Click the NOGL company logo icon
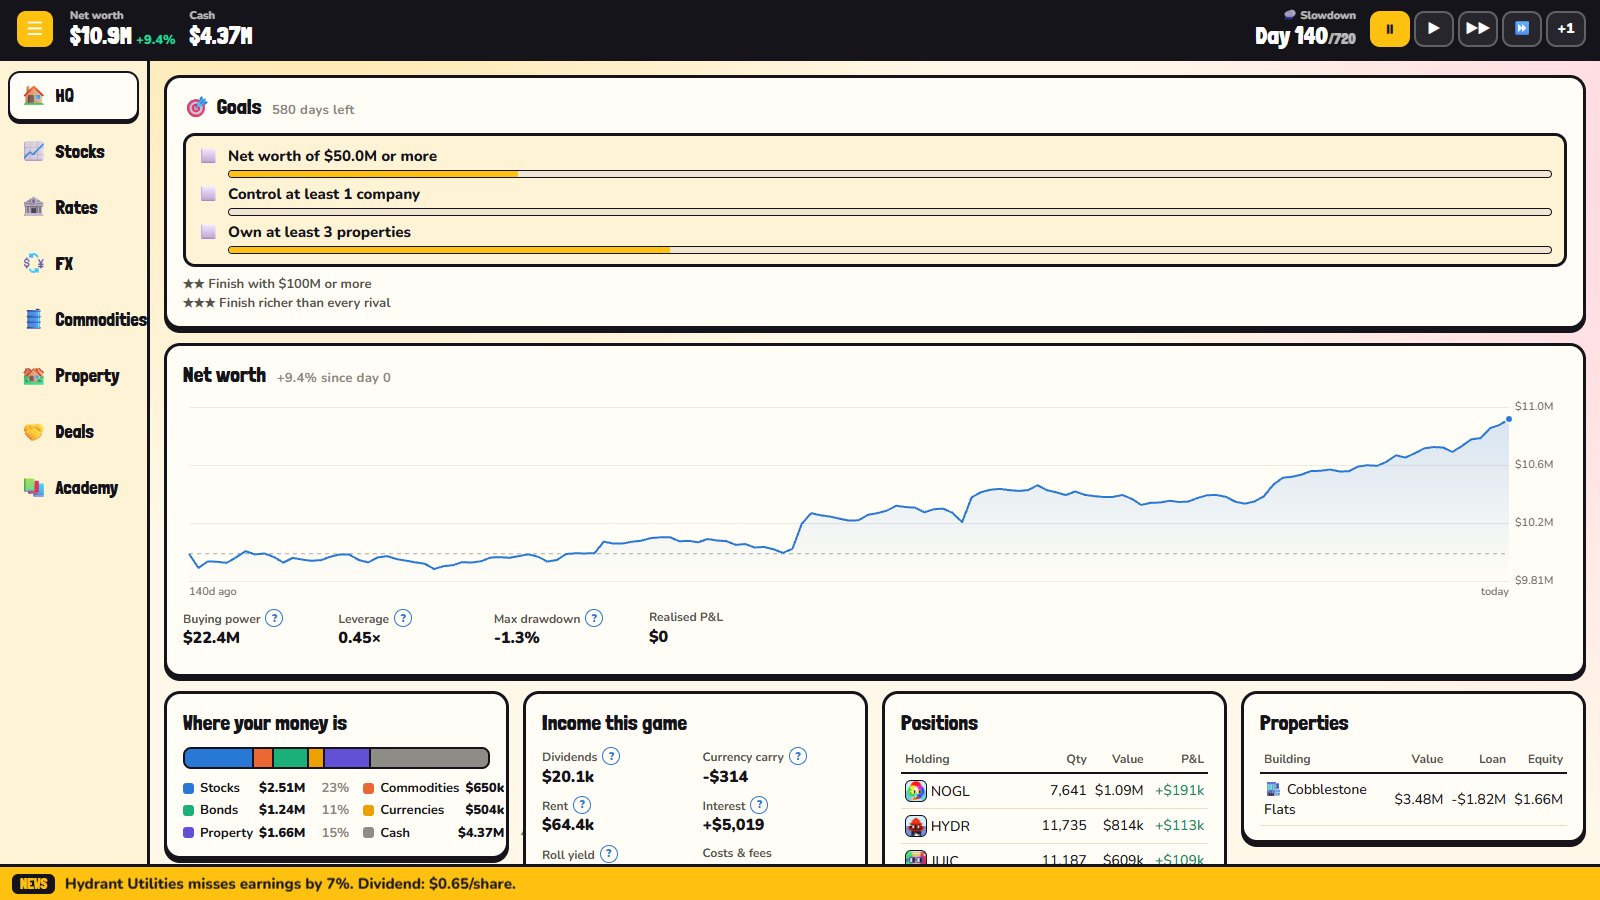The image size is (1600, 900). 916,791
